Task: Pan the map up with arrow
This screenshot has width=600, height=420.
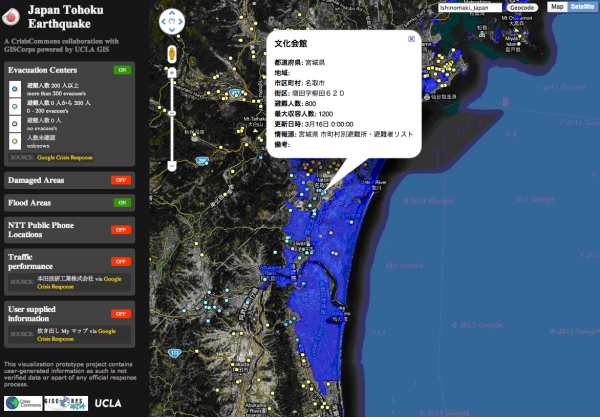Action: pos(172,13)
